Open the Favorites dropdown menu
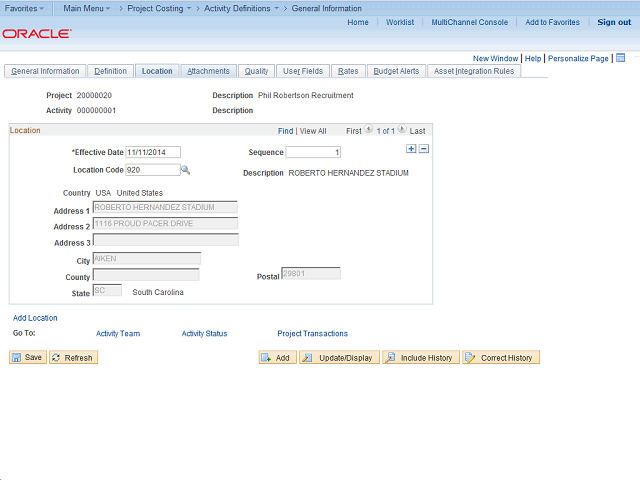The width and height of the screenshot is (640, 480). (x=24, y=8)
